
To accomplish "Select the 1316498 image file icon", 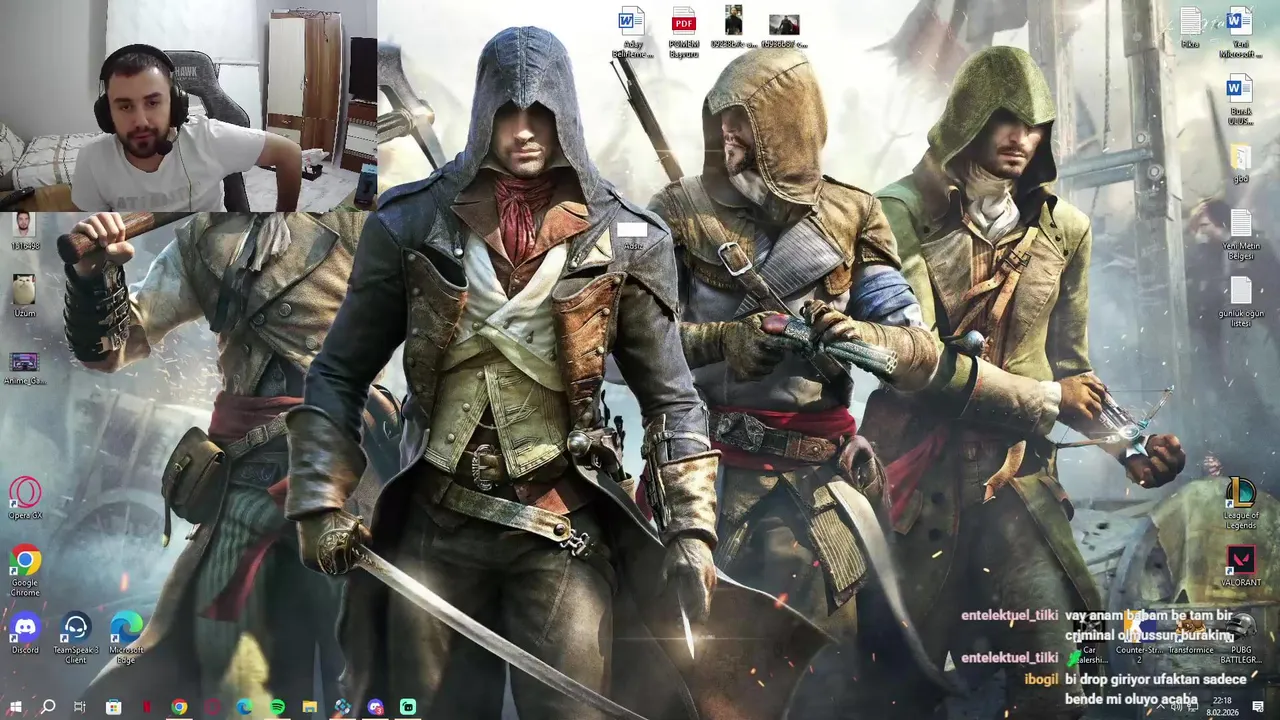I will [x=24, y=231].
